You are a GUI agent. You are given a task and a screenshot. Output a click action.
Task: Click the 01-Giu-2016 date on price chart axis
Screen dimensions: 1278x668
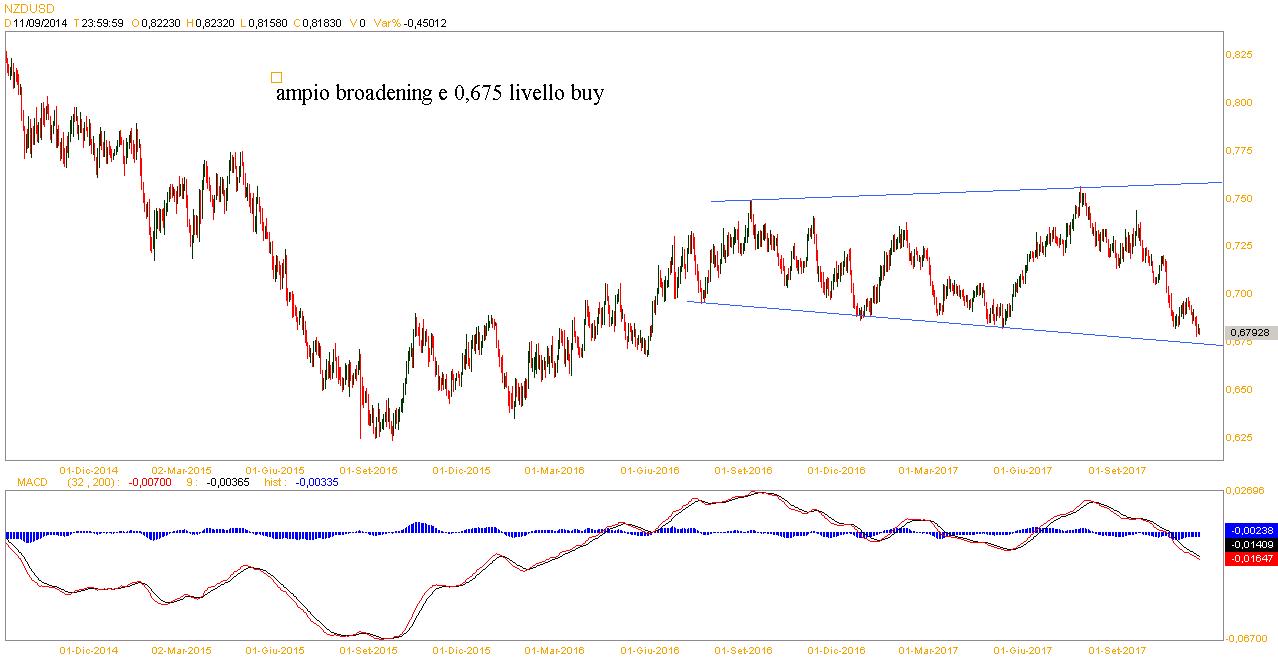click(x=650, y=469)
